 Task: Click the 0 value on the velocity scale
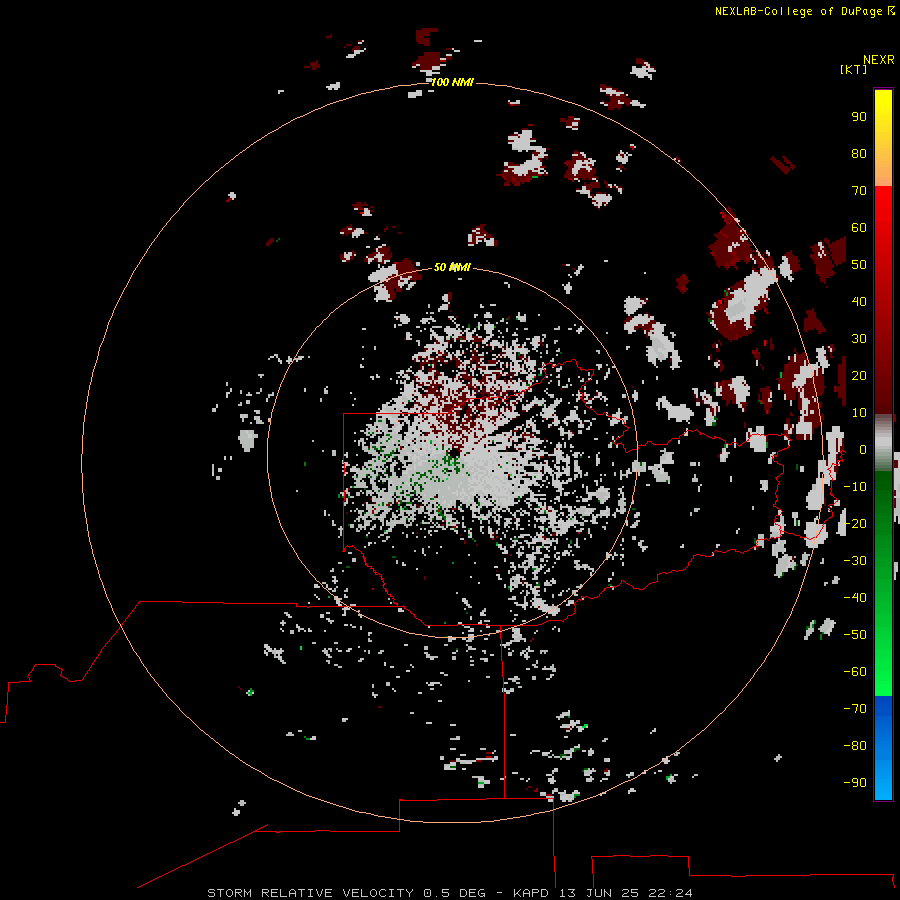(863, 449)
